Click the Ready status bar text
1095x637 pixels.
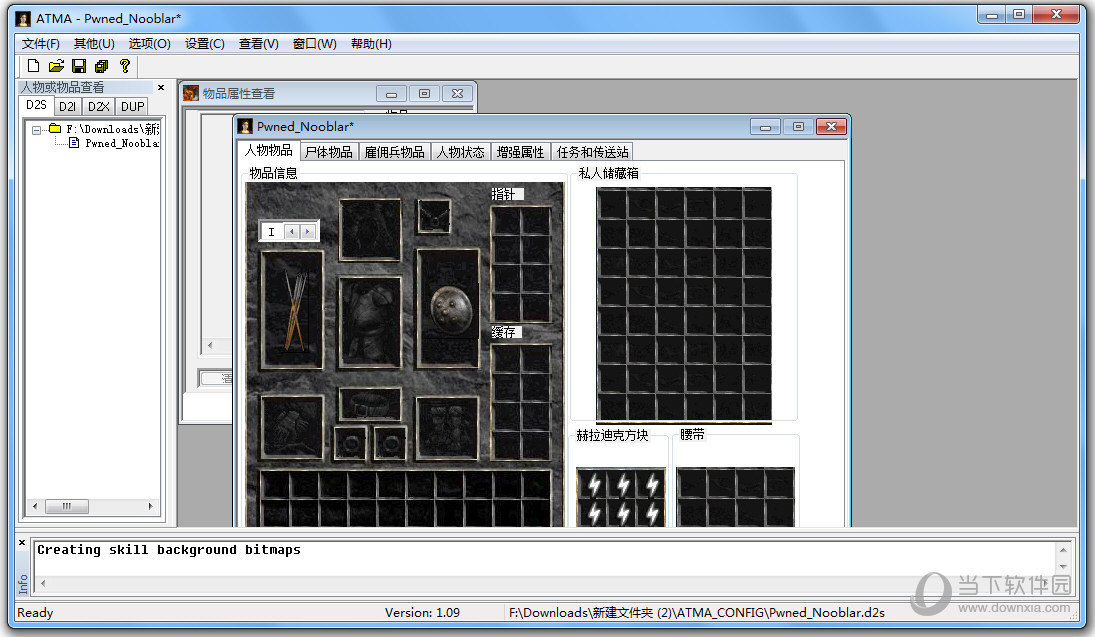click(35, 613)
